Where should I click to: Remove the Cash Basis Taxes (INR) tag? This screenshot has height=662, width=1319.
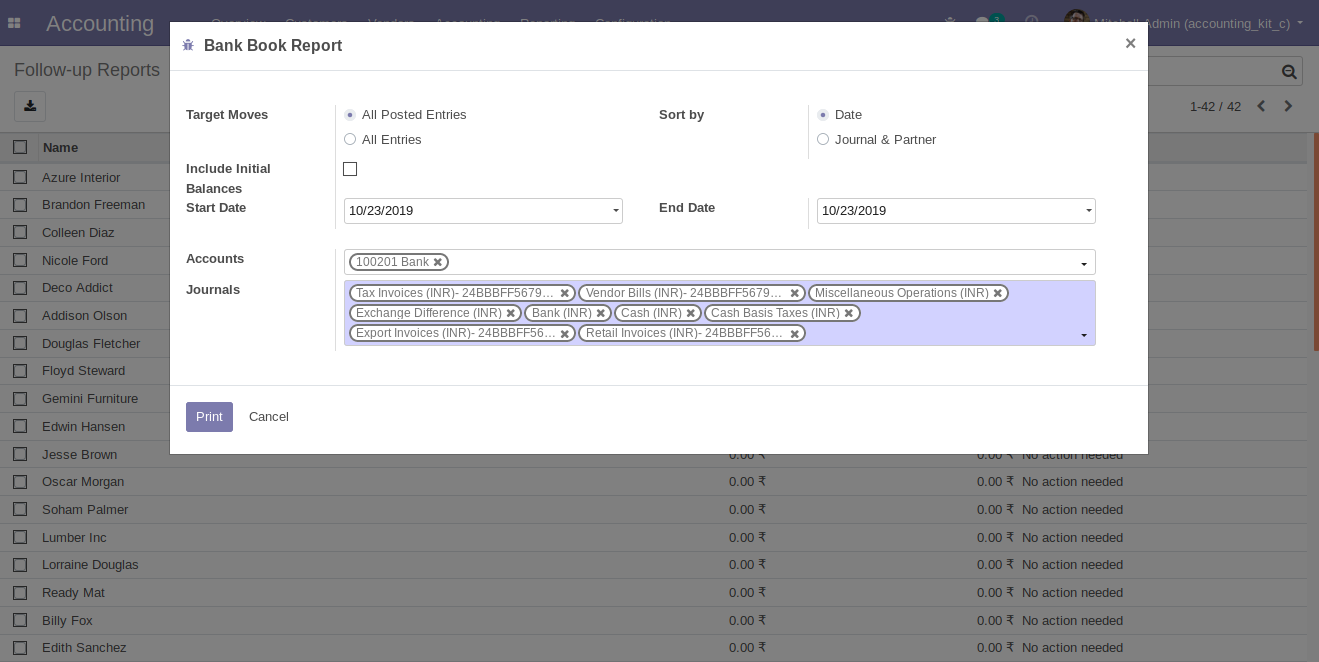click(x=849, y=313)
